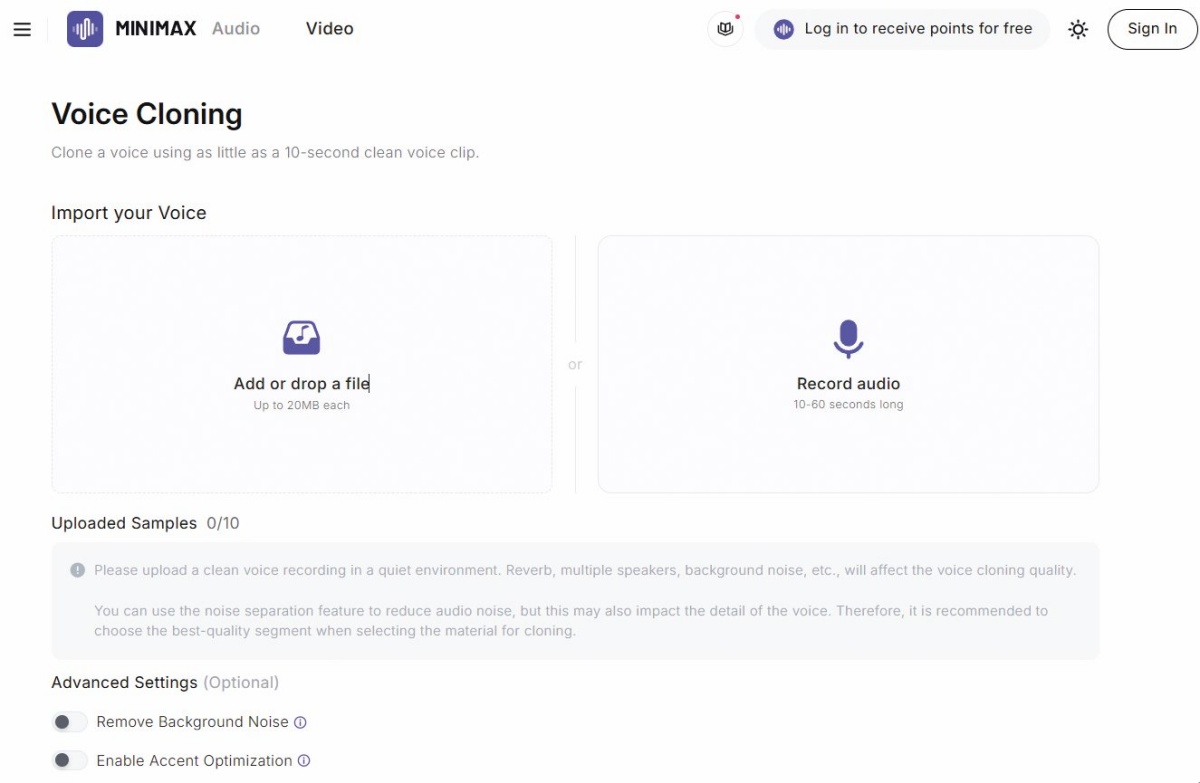Choose the Record audio label

point(848,384)
